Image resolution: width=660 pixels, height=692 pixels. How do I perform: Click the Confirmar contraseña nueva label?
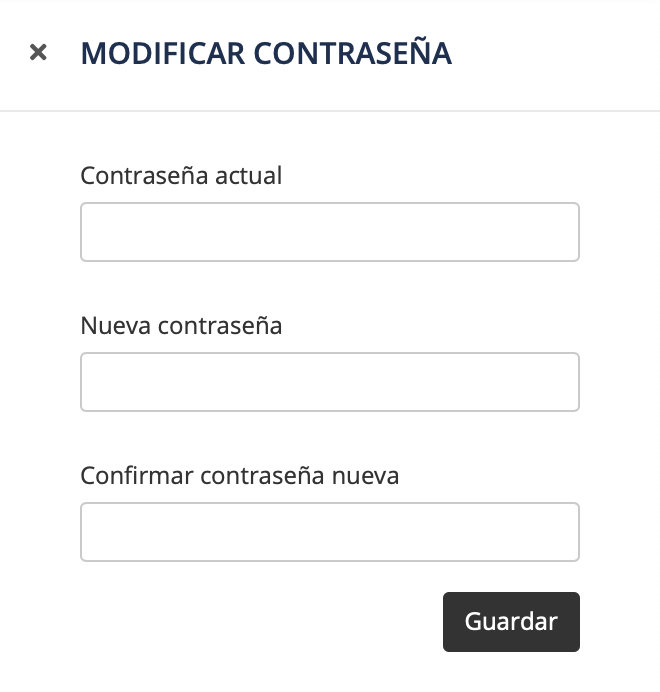pyautogui.click(x=239, y=476)
